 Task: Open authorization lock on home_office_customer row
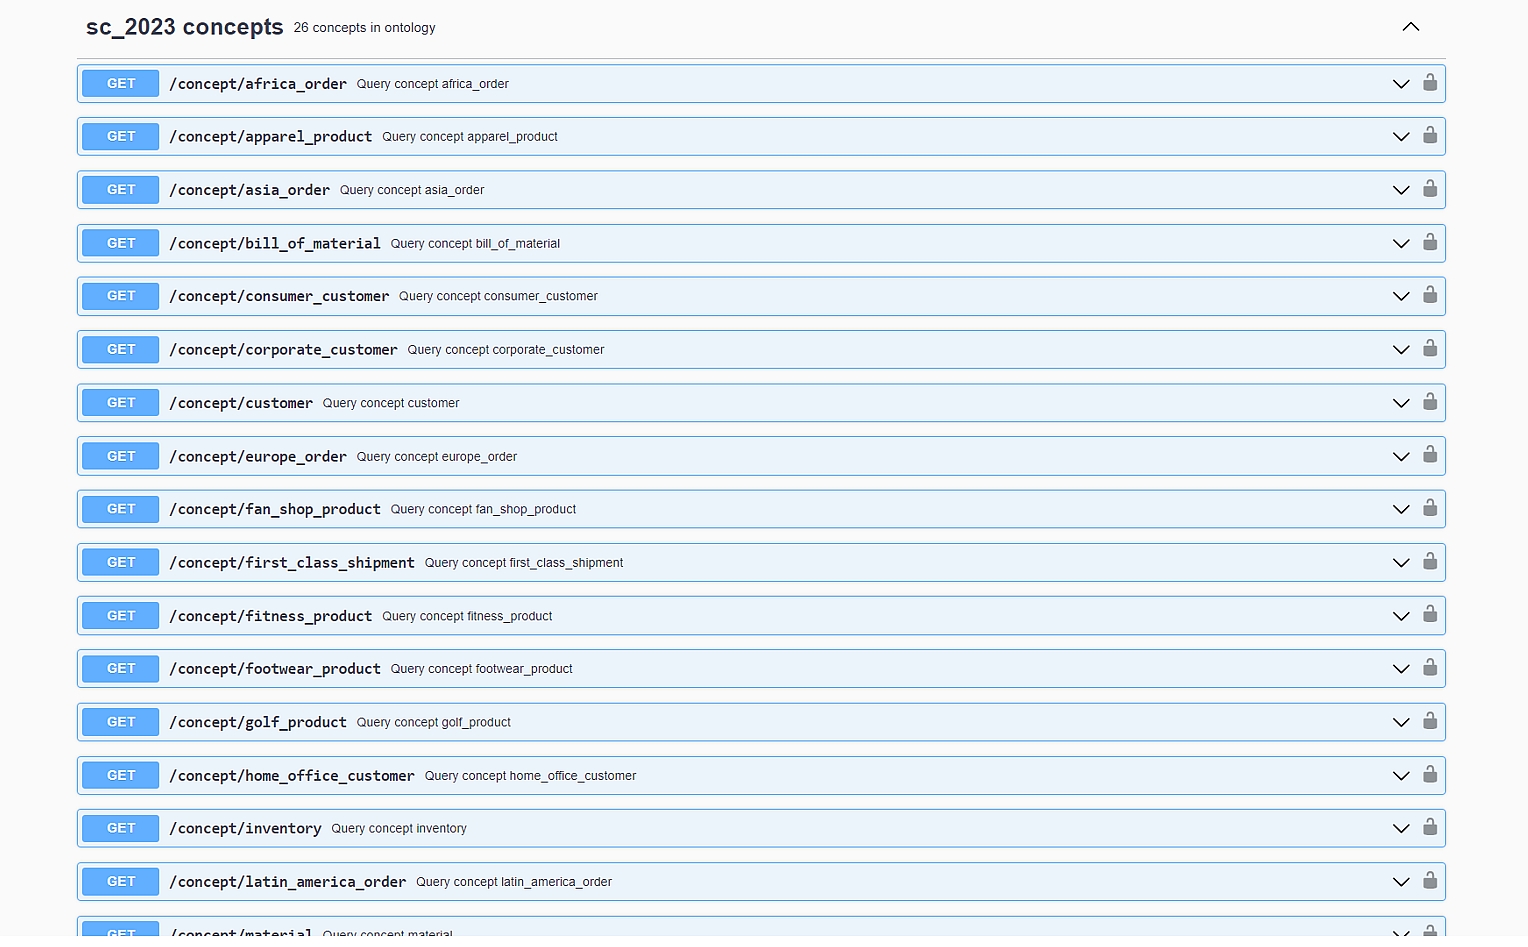click(x=1430, y=775)
